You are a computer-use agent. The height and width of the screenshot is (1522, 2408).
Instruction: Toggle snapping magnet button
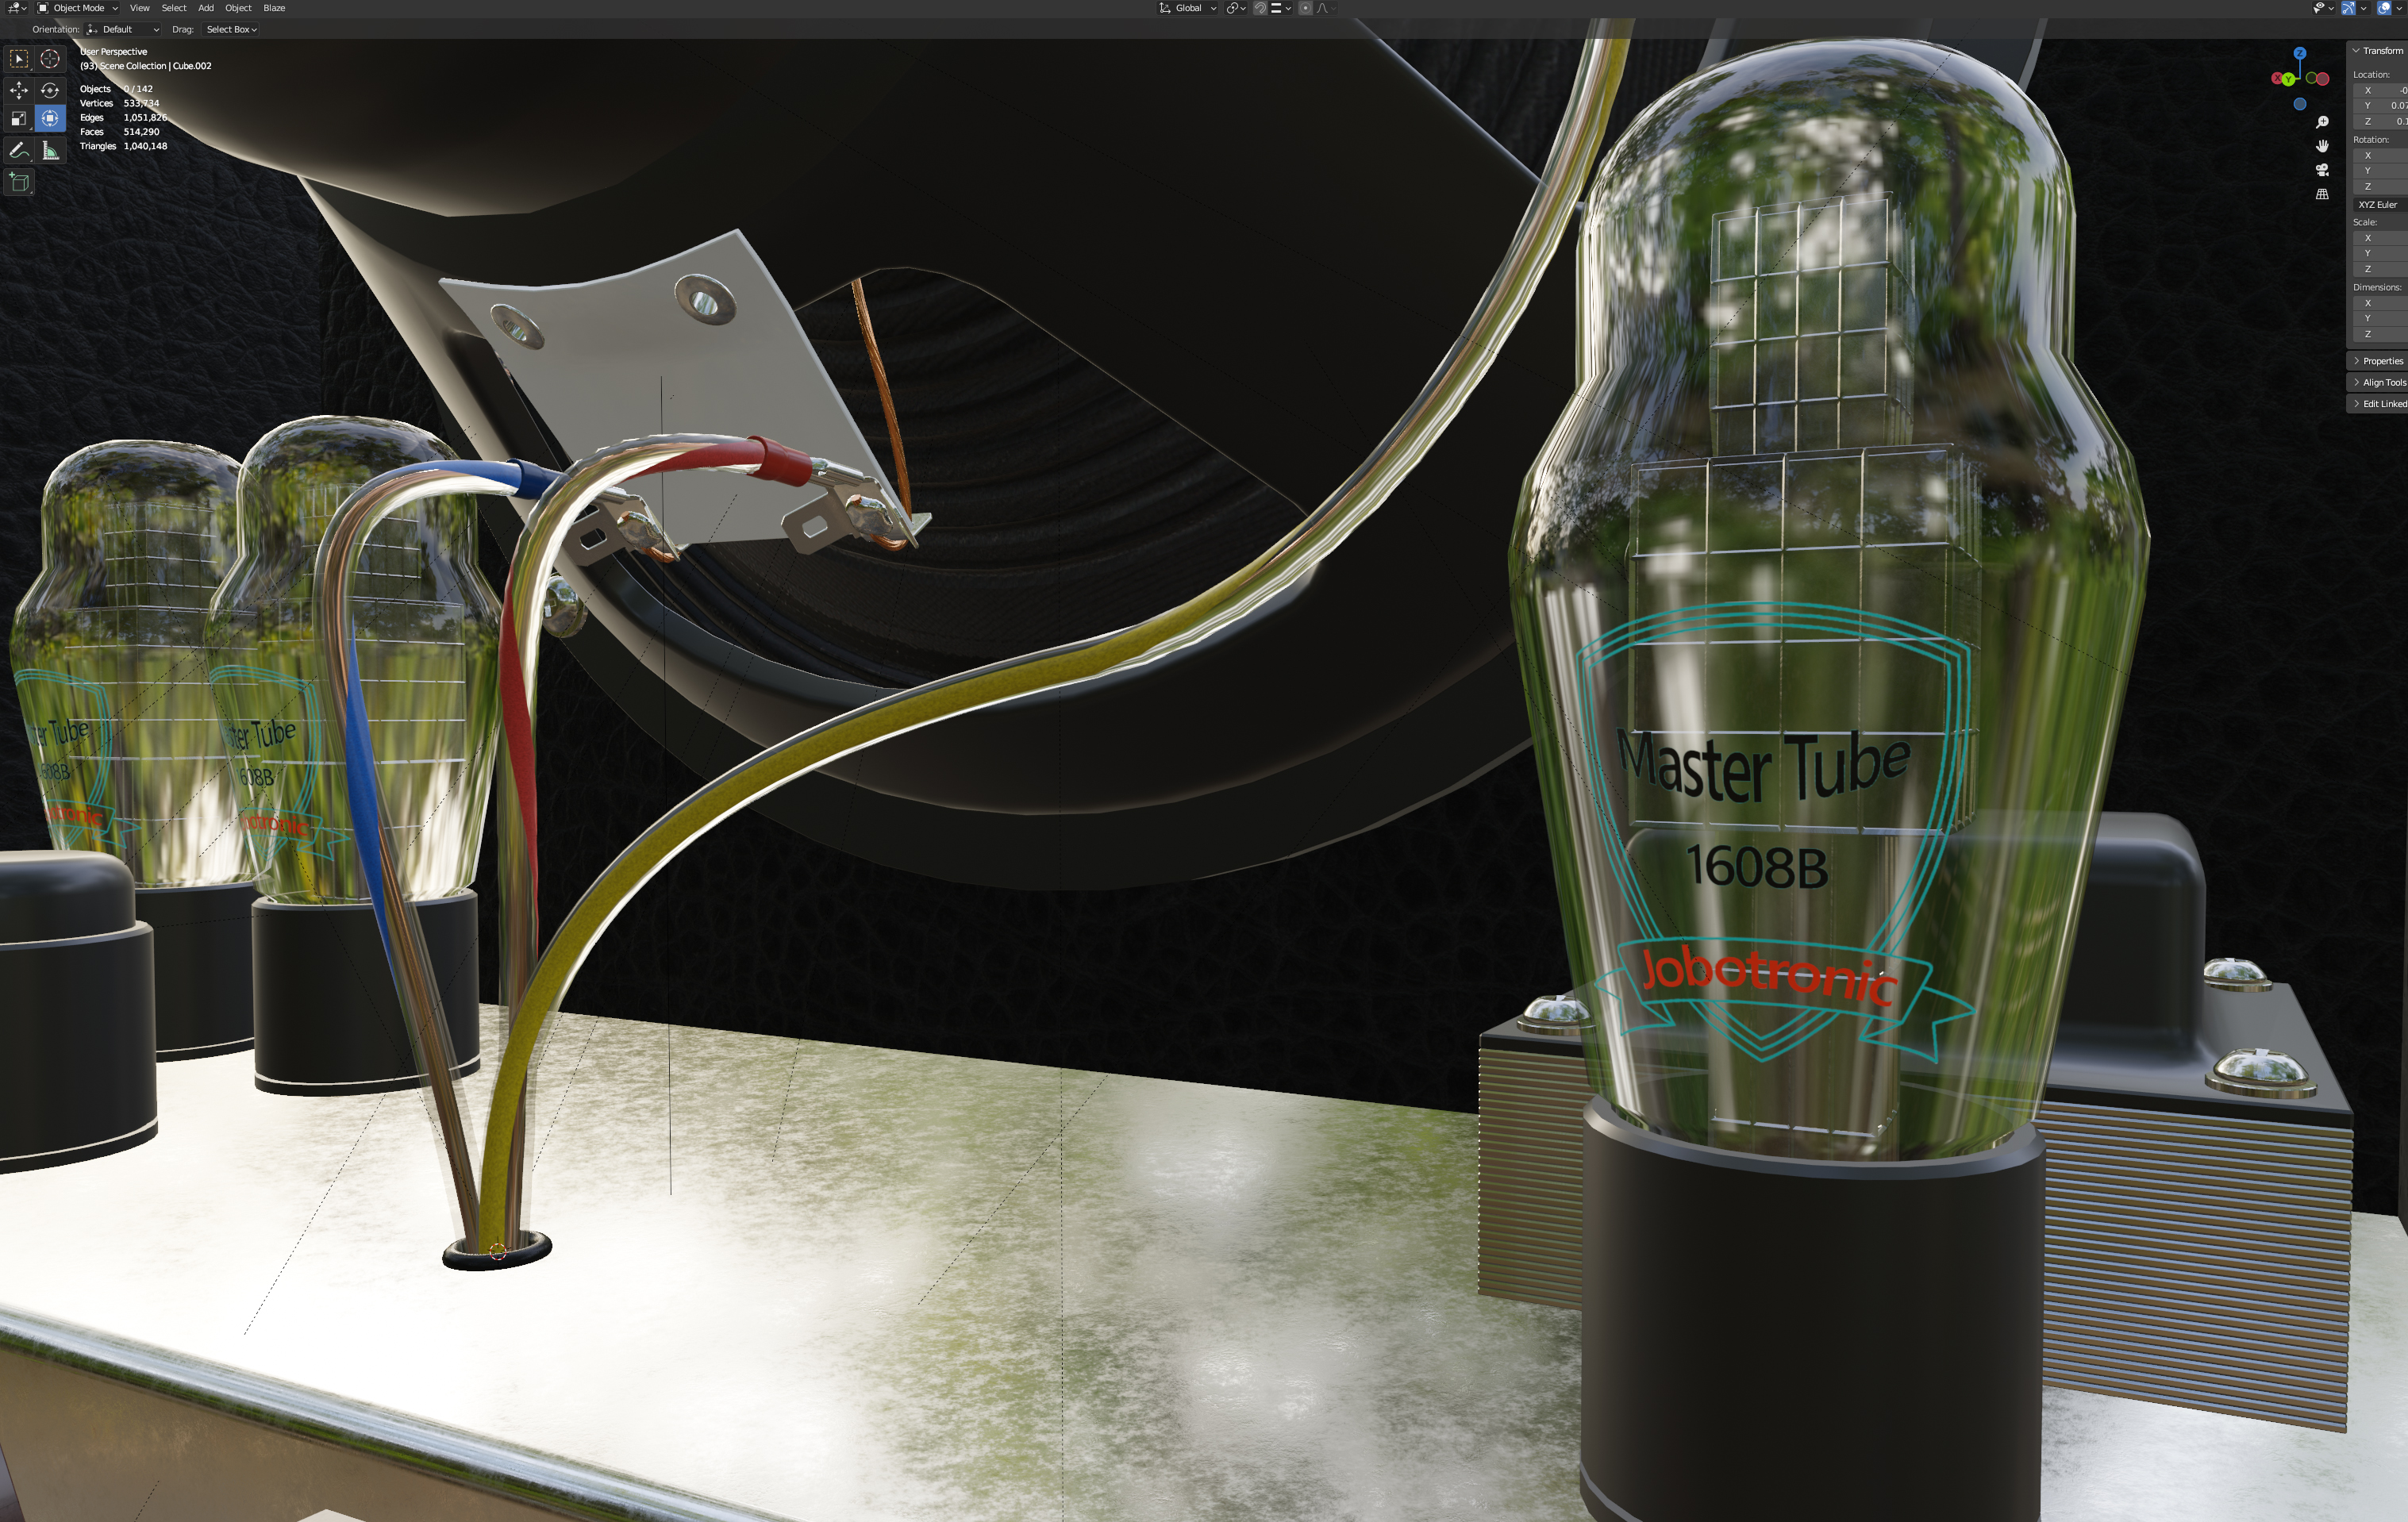pyautogui.click(x=1261, y=8)
